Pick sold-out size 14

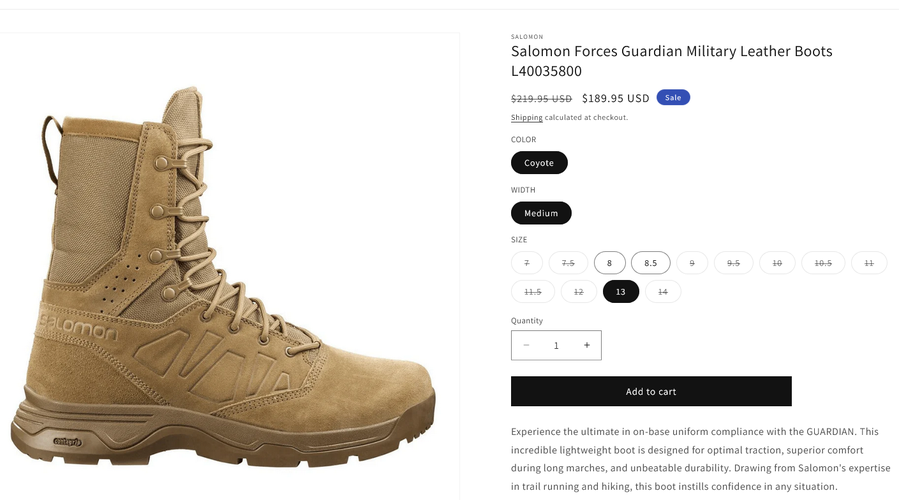(663, 292)
